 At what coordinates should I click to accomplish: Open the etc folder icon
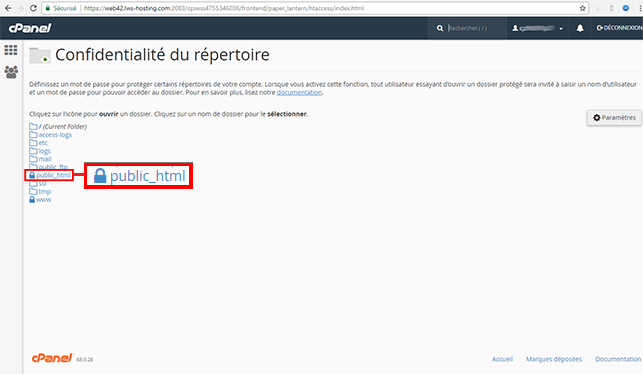[33, 143]
